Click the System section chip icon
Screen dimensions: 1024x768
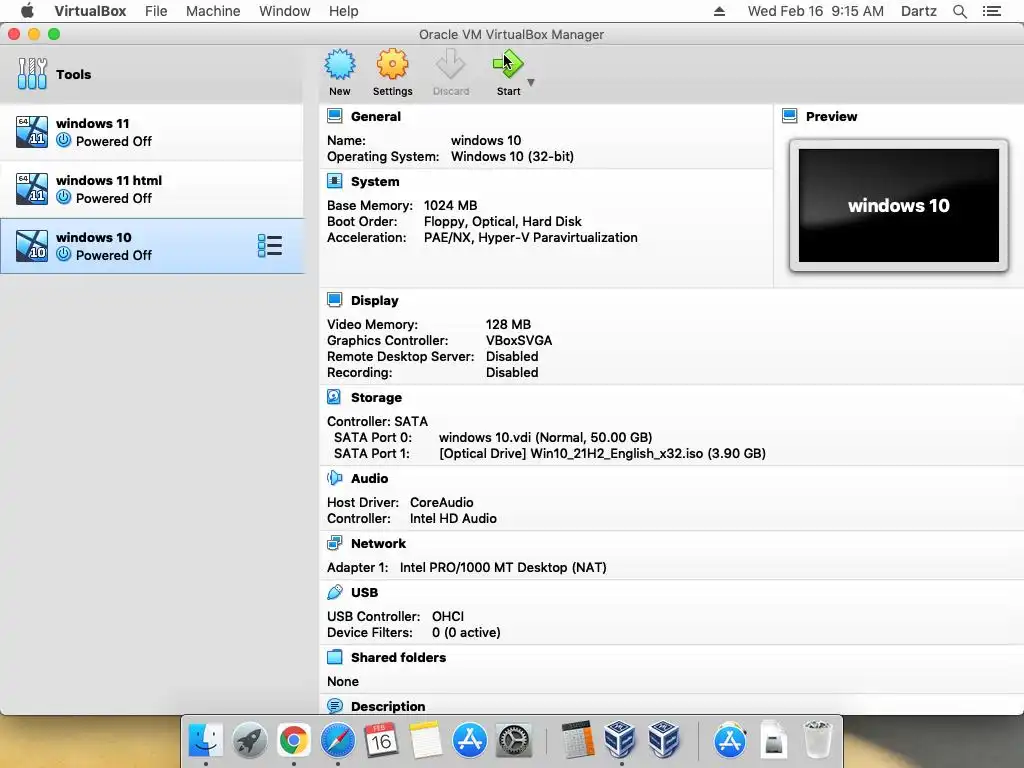tap(334, 181)
